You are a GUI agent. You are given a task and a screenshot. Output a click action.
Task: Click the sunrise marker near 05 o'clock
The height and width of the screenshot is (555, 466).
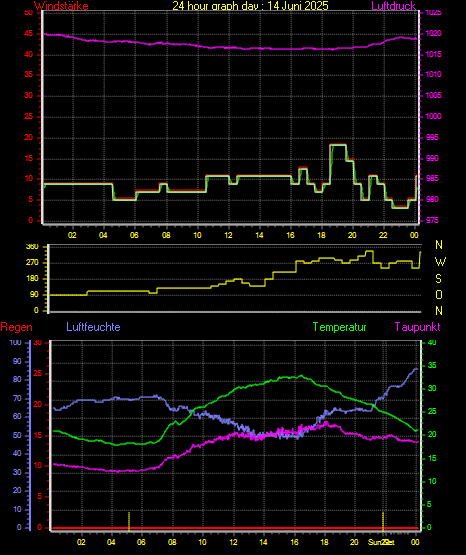(129, 521)
